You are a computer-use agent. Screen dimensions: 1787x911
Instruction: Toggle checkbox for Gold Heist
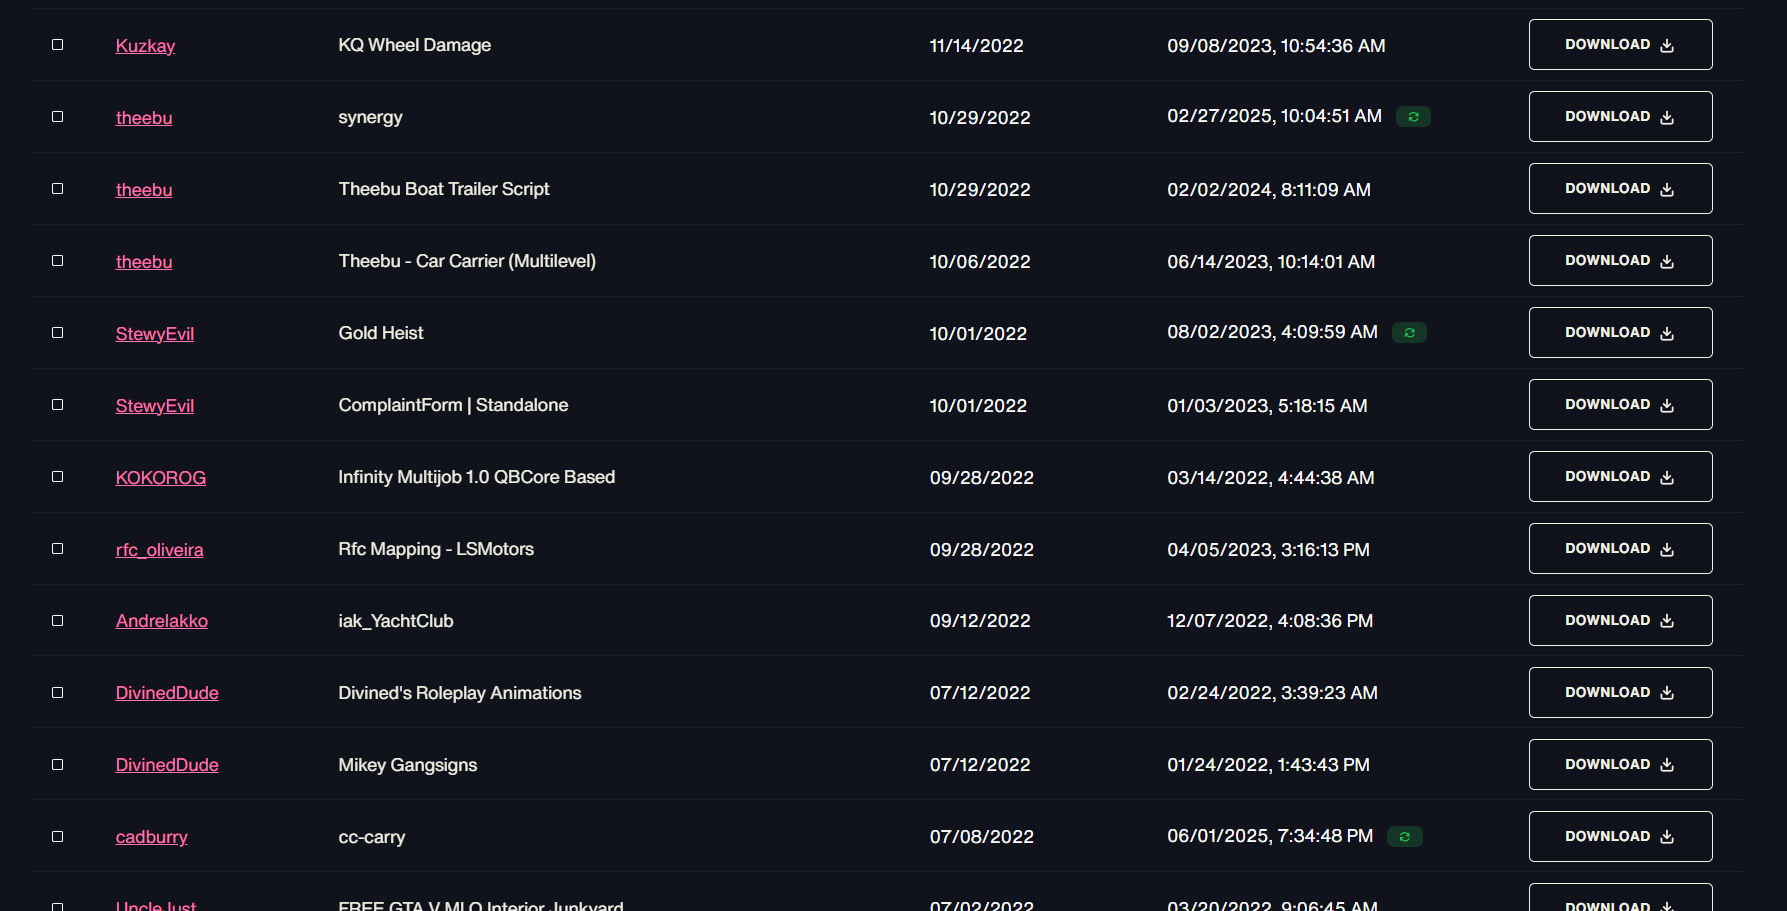pyautogui.click(x=58, y=333)
